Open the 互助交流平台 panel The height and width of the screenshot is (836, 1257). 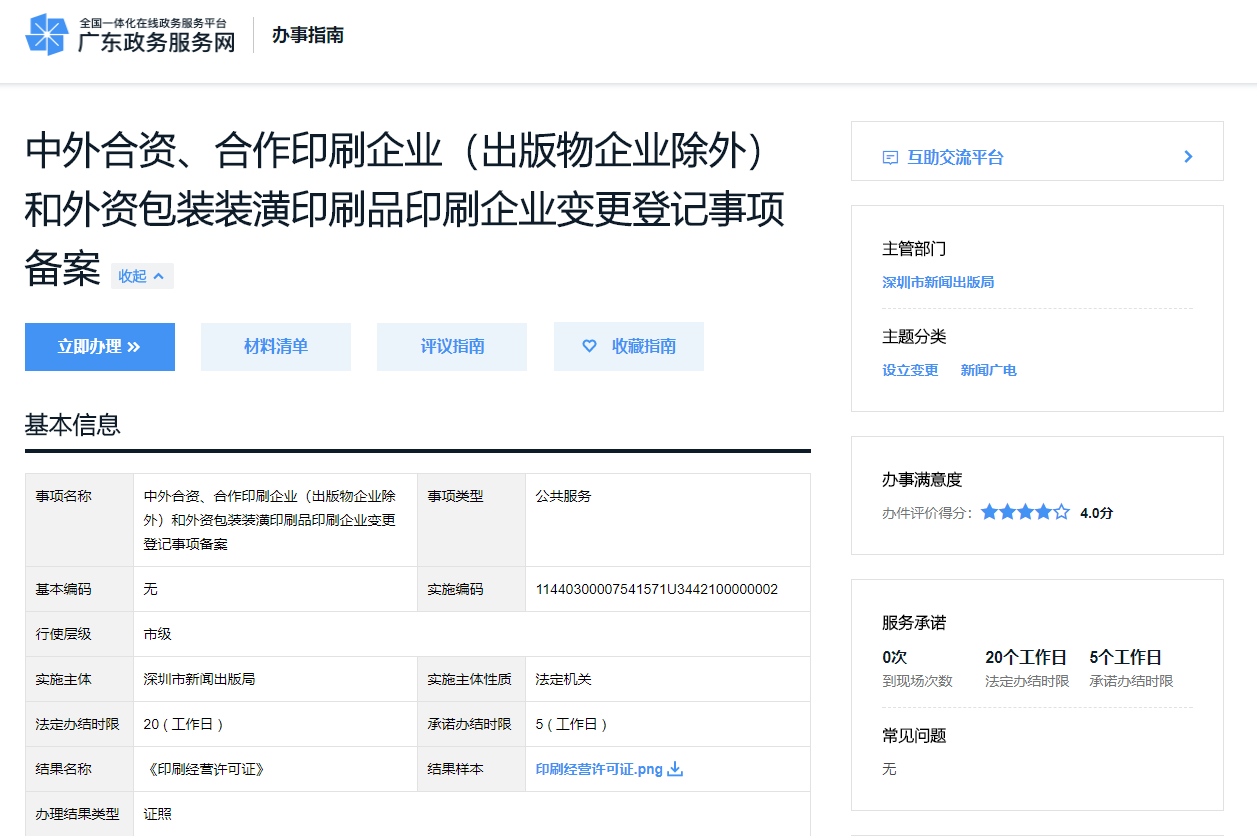tap(955, 157)
